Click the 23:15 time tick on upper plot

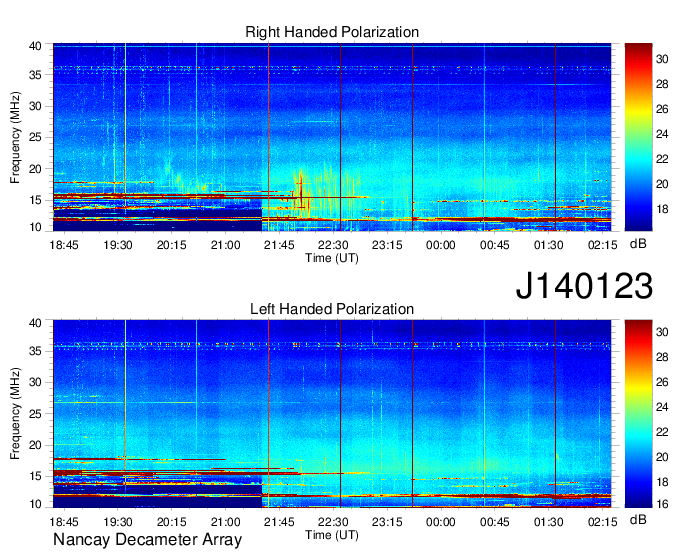click(387, 245)
